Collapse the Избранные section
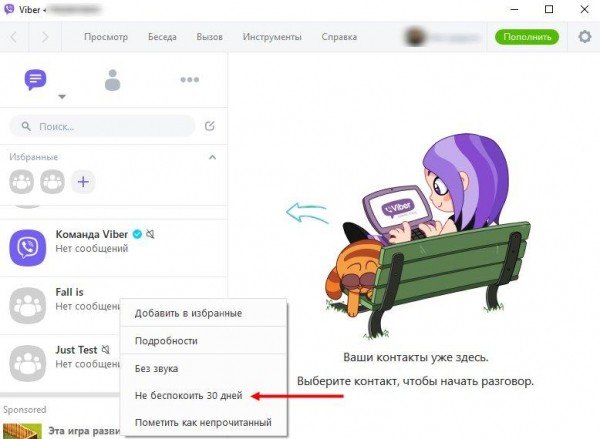This screenshot has width=600, height=439. pos(212,157)
